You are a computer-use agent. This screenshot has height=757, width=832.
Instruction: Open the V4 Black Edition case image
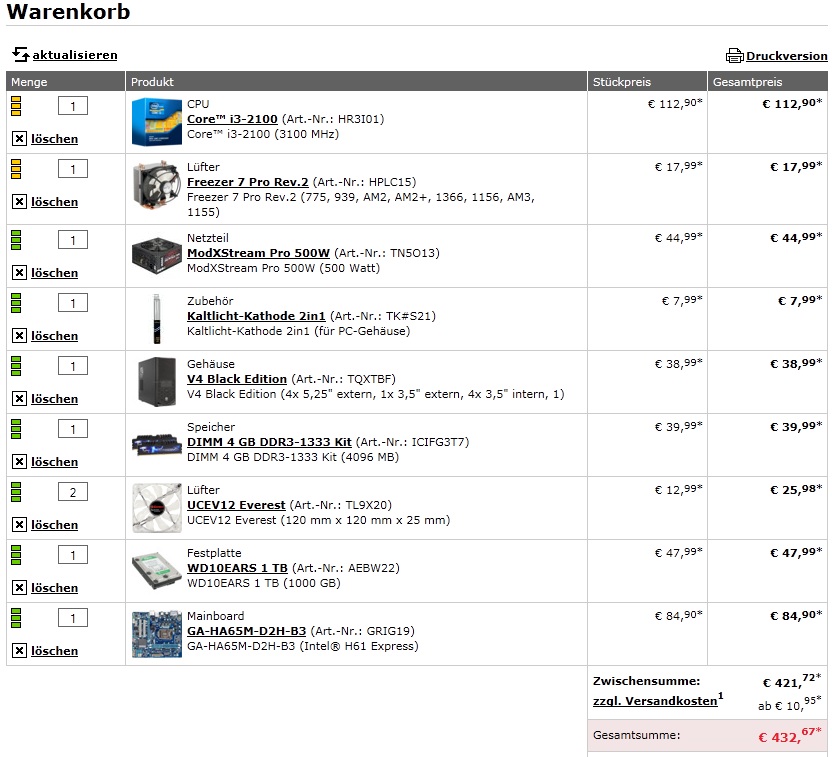(157, 382)
